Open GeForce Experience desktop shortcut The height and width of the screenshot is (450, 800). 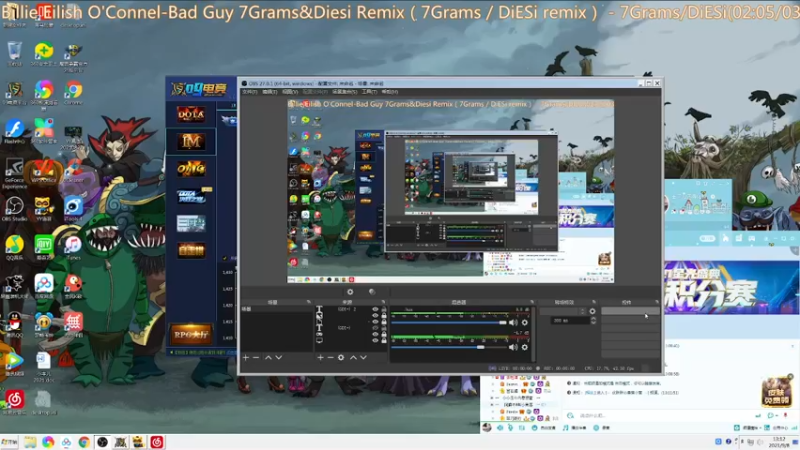pos(14,171)
